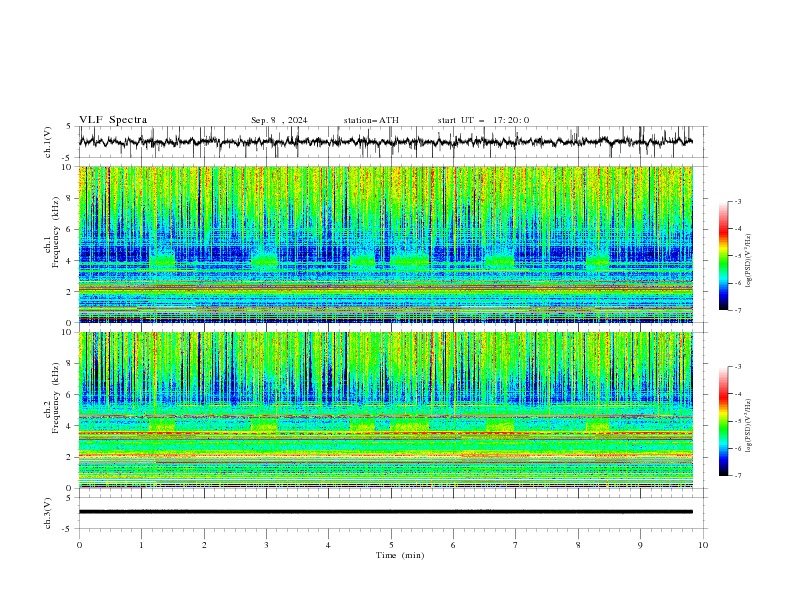
Task: Click time axis tick label "1"
Action: click(141, 545)
